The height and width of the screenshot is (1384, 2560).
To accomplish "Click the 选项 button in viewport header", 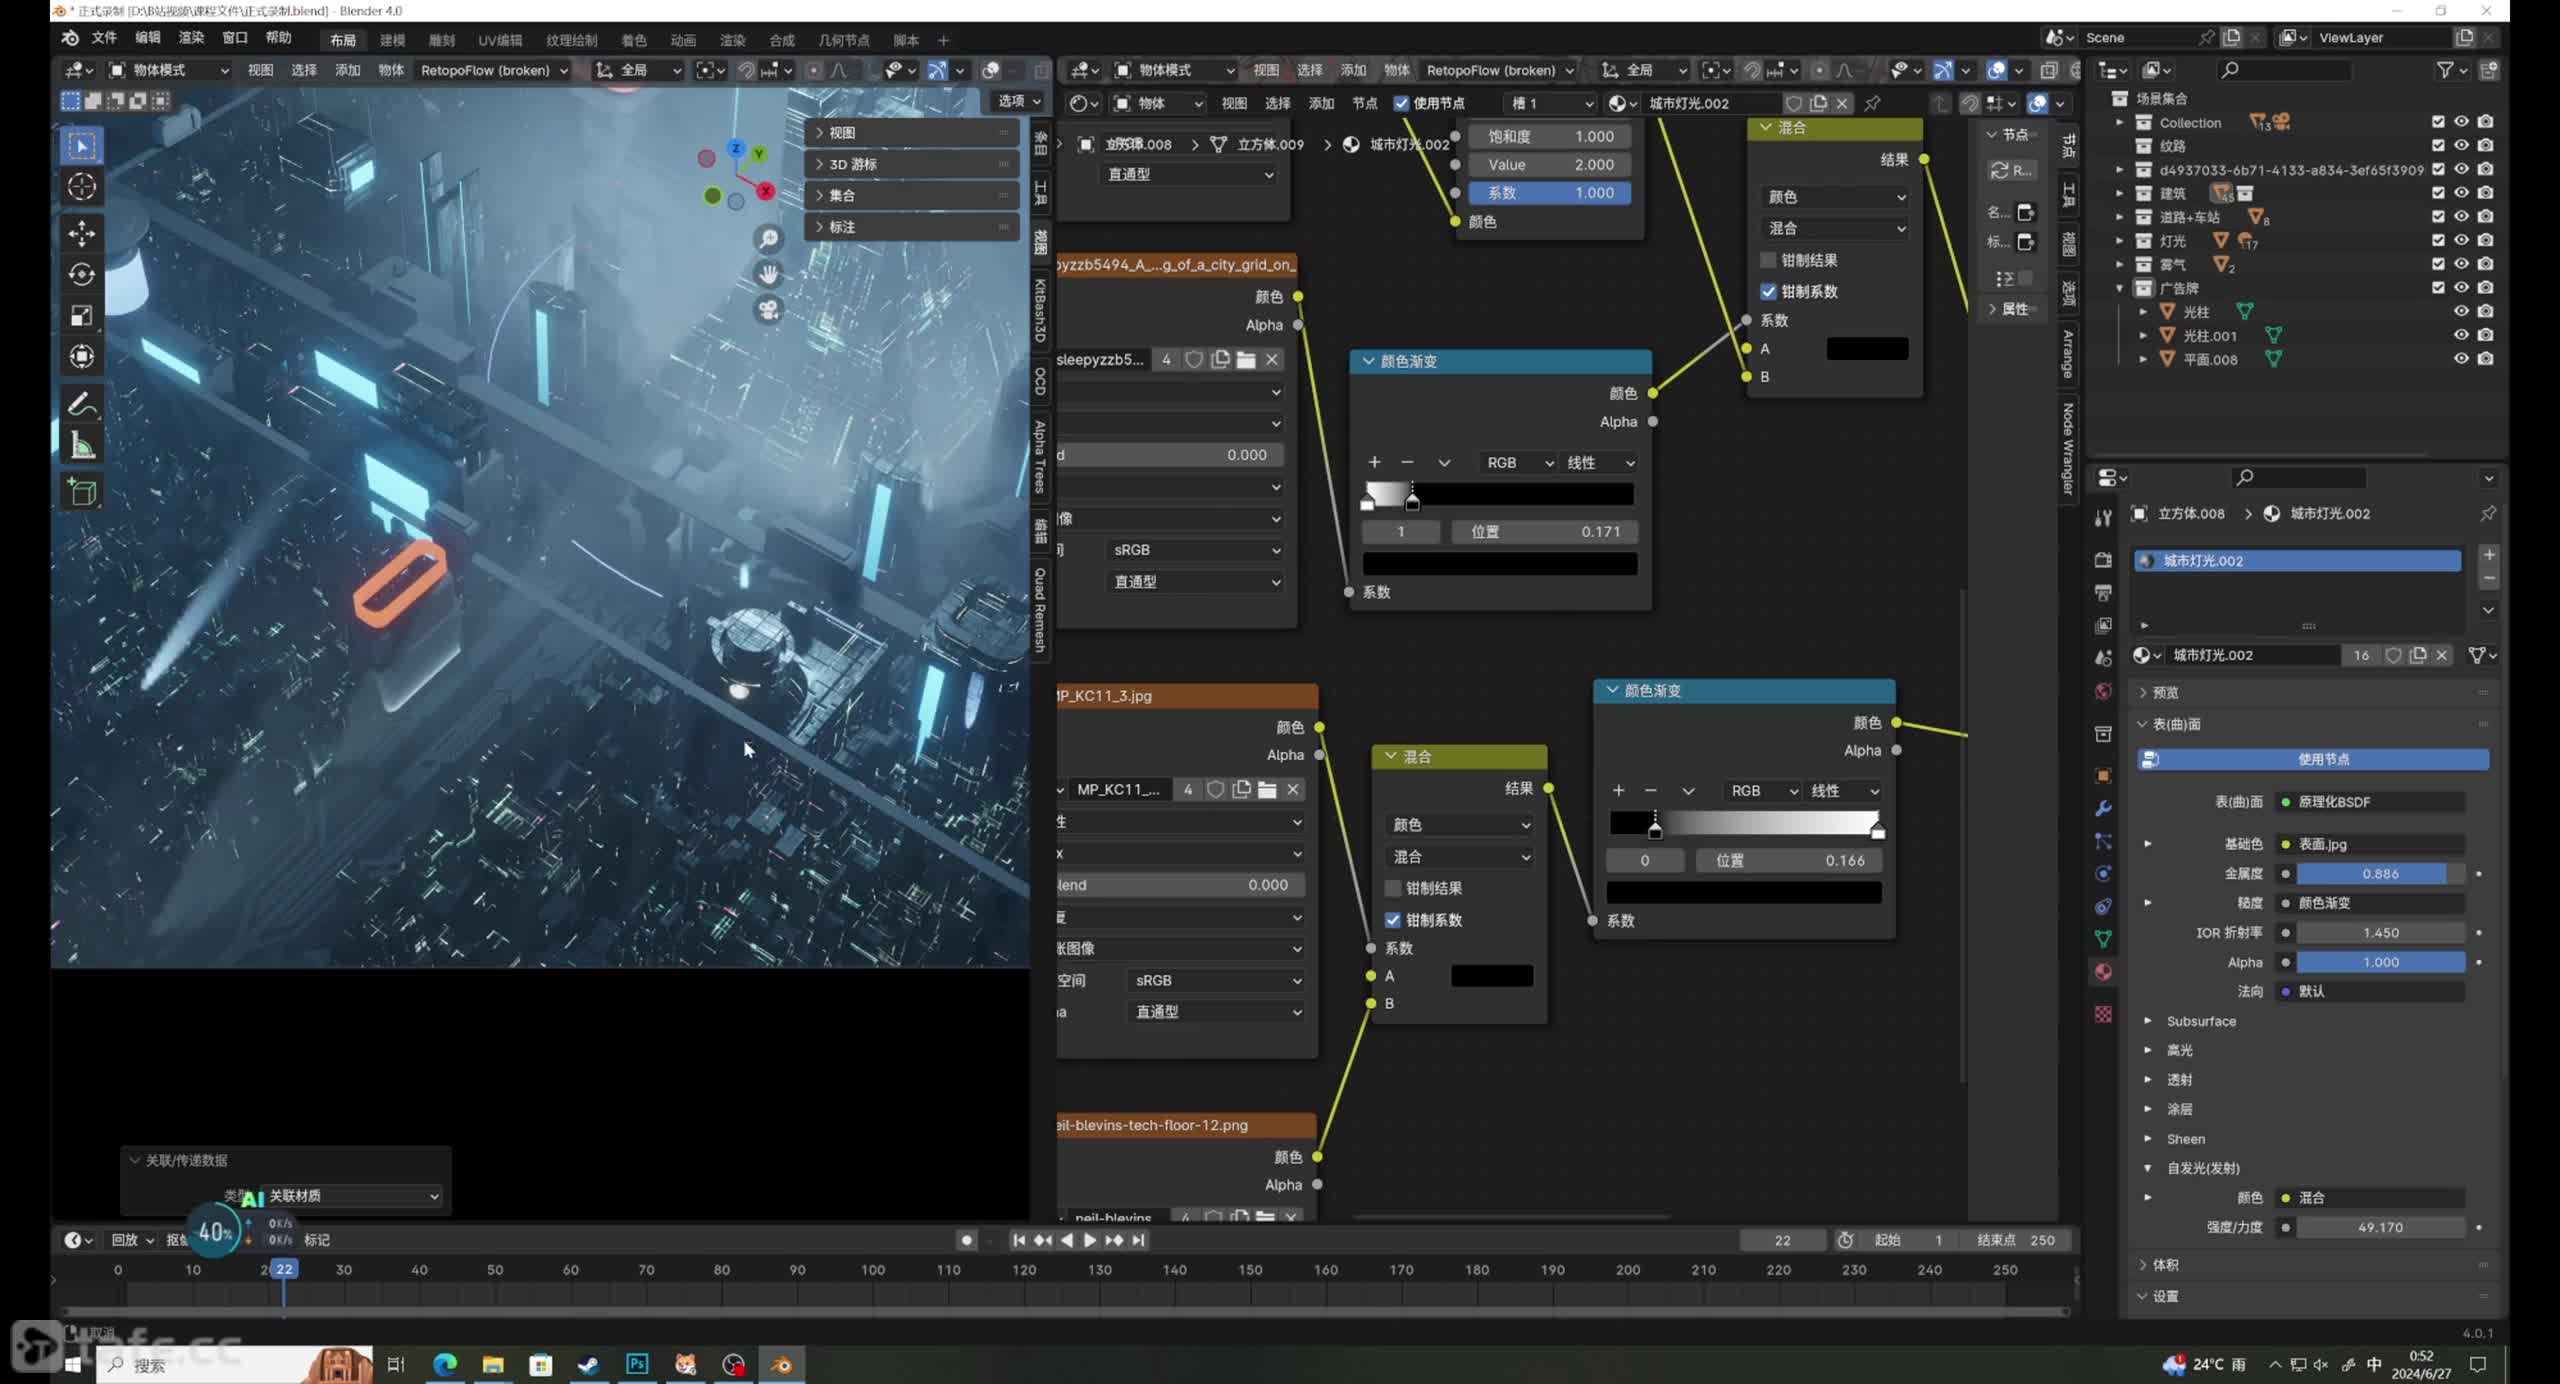I will [x=1018, y=101].
